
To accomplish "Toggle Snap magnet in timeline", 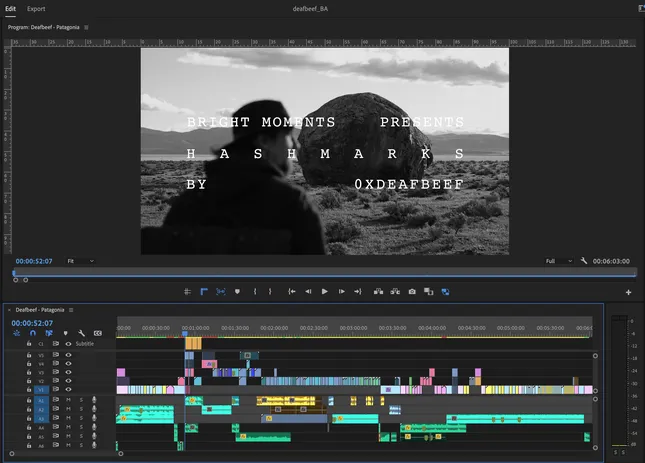I will (33, 333).
